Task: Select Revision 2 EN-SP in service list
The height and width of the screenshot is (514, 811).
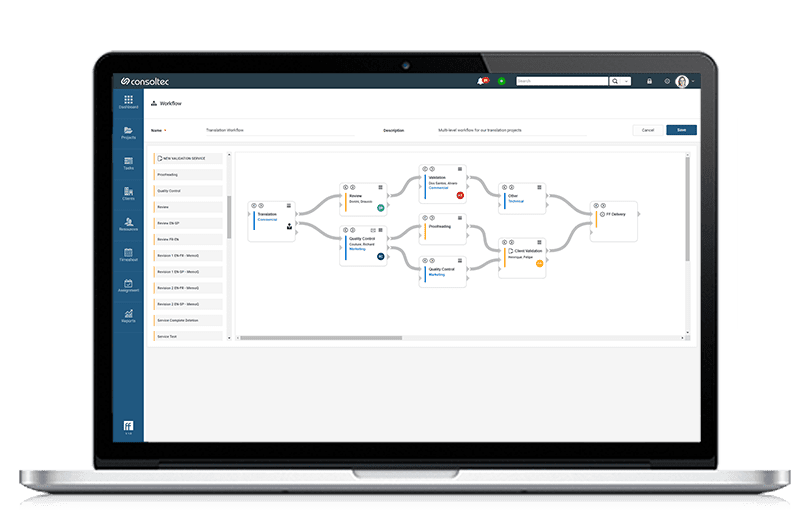Action: tap(188, 304)
